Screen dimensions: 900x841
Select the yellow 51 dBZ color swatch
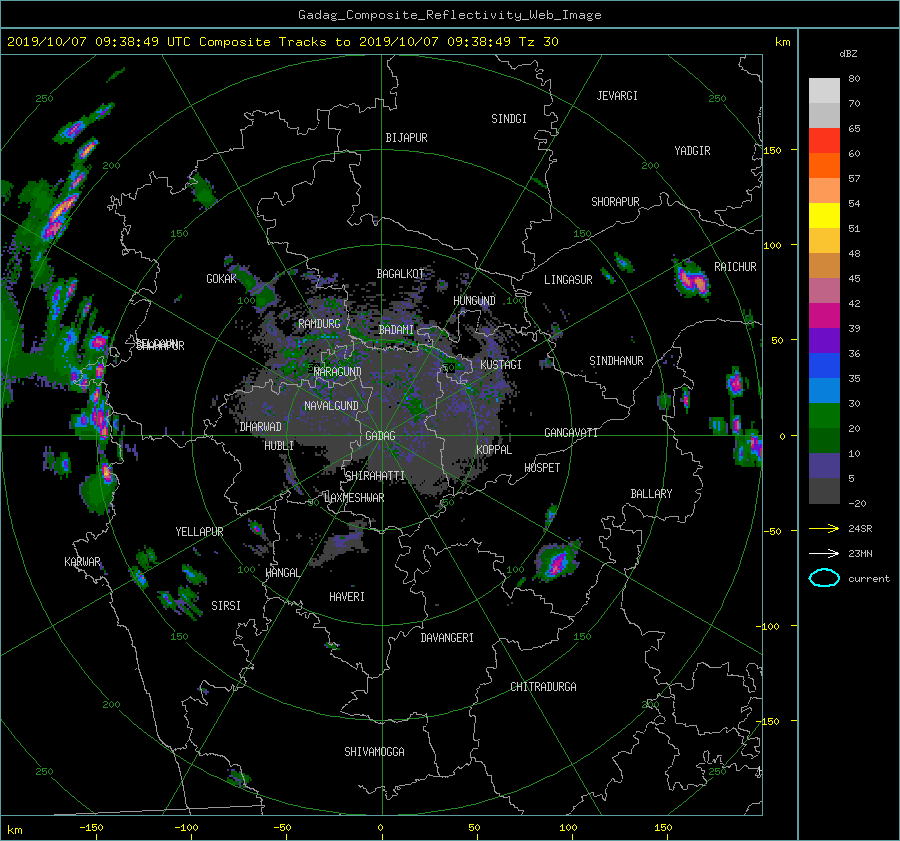pyautogui.click(x=824, y=216)
